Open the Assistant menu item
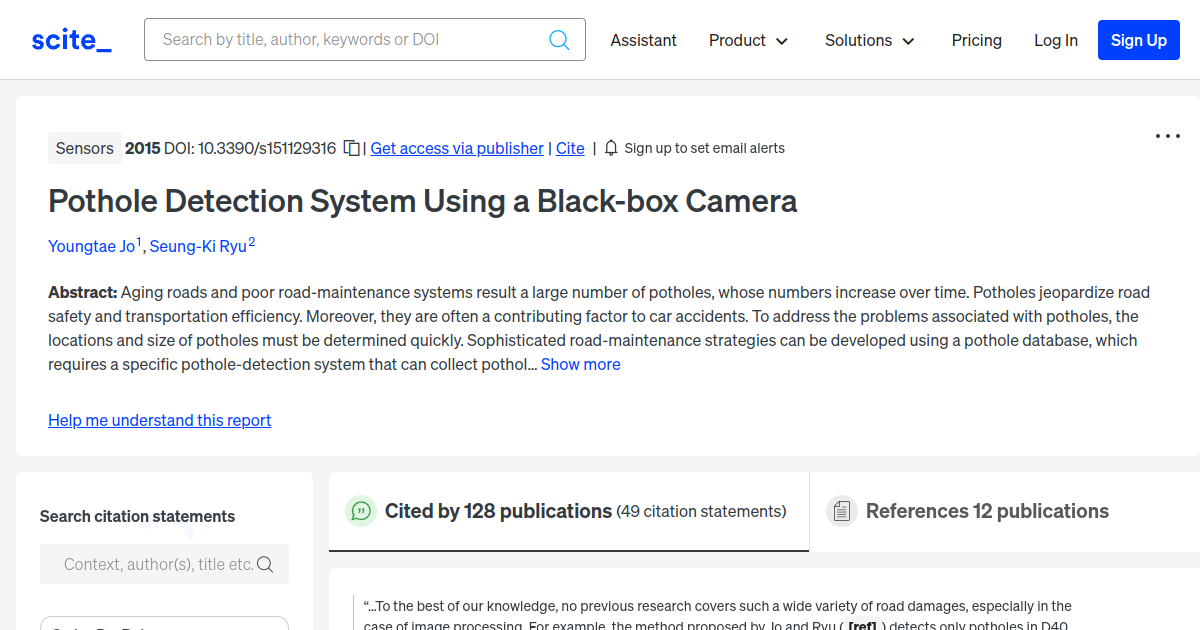This screenshot has height=630, width=1200. [643, 40]
